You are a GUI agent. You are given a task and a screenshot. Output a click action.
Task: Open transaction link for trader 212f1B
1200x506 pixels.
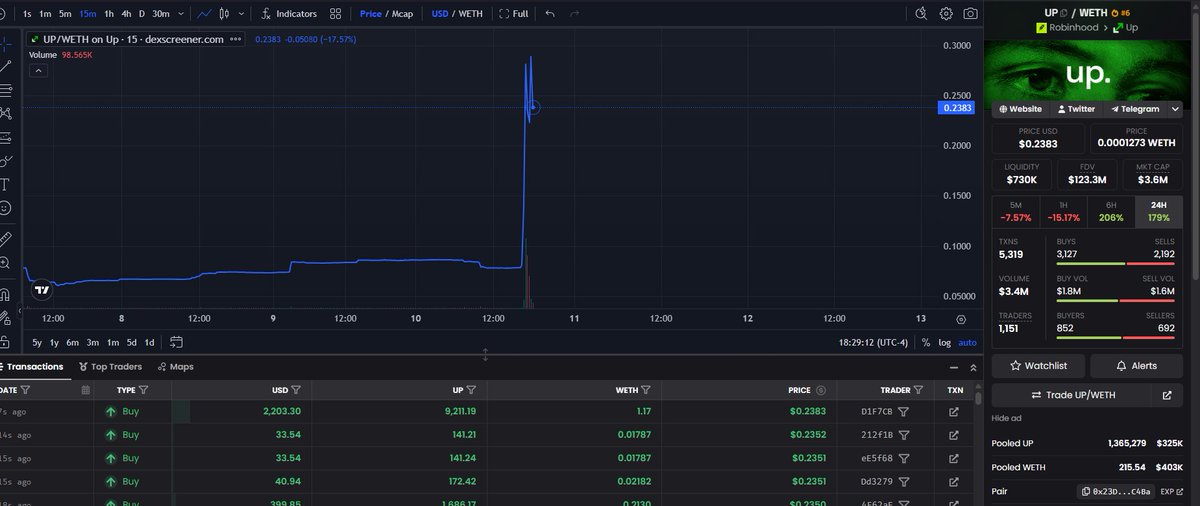pos(954,435)
